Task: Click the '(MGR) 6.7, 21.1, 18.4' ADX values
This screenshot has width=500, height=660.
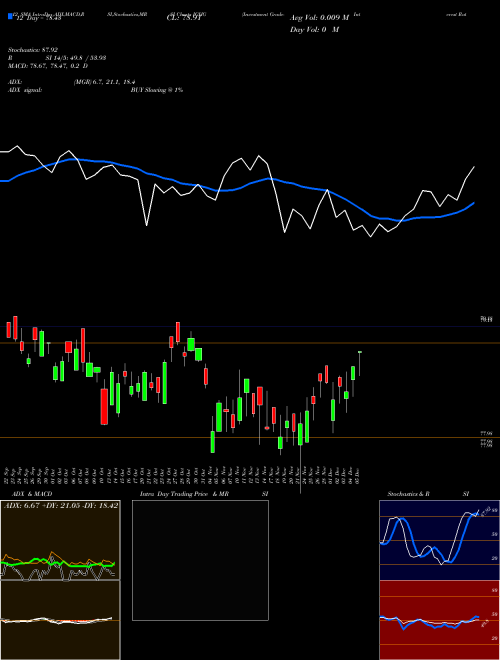Action: [x=104, y=82]
